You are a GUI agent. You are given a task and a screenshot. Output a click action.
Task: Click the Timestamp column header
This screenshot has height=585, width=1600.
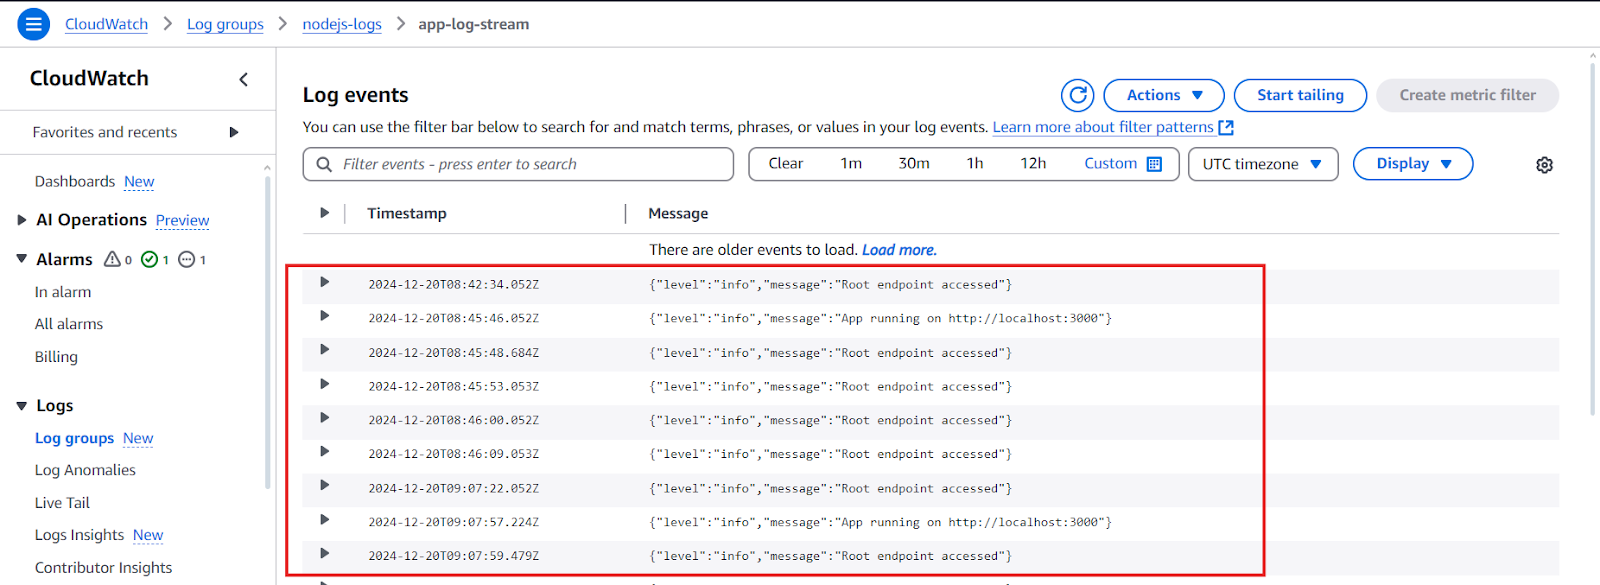407,213
